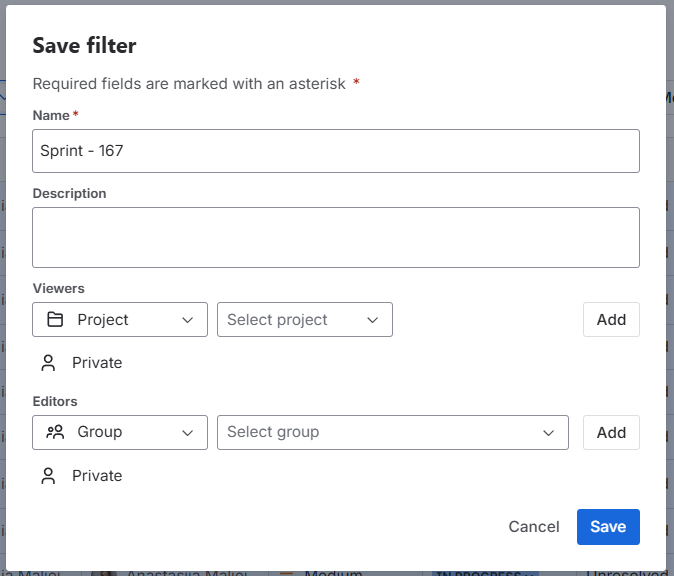674x576 pixels.
Task: Open the Select group dropdown arrow
Action: pyautogui.click(x=548, y=432)
